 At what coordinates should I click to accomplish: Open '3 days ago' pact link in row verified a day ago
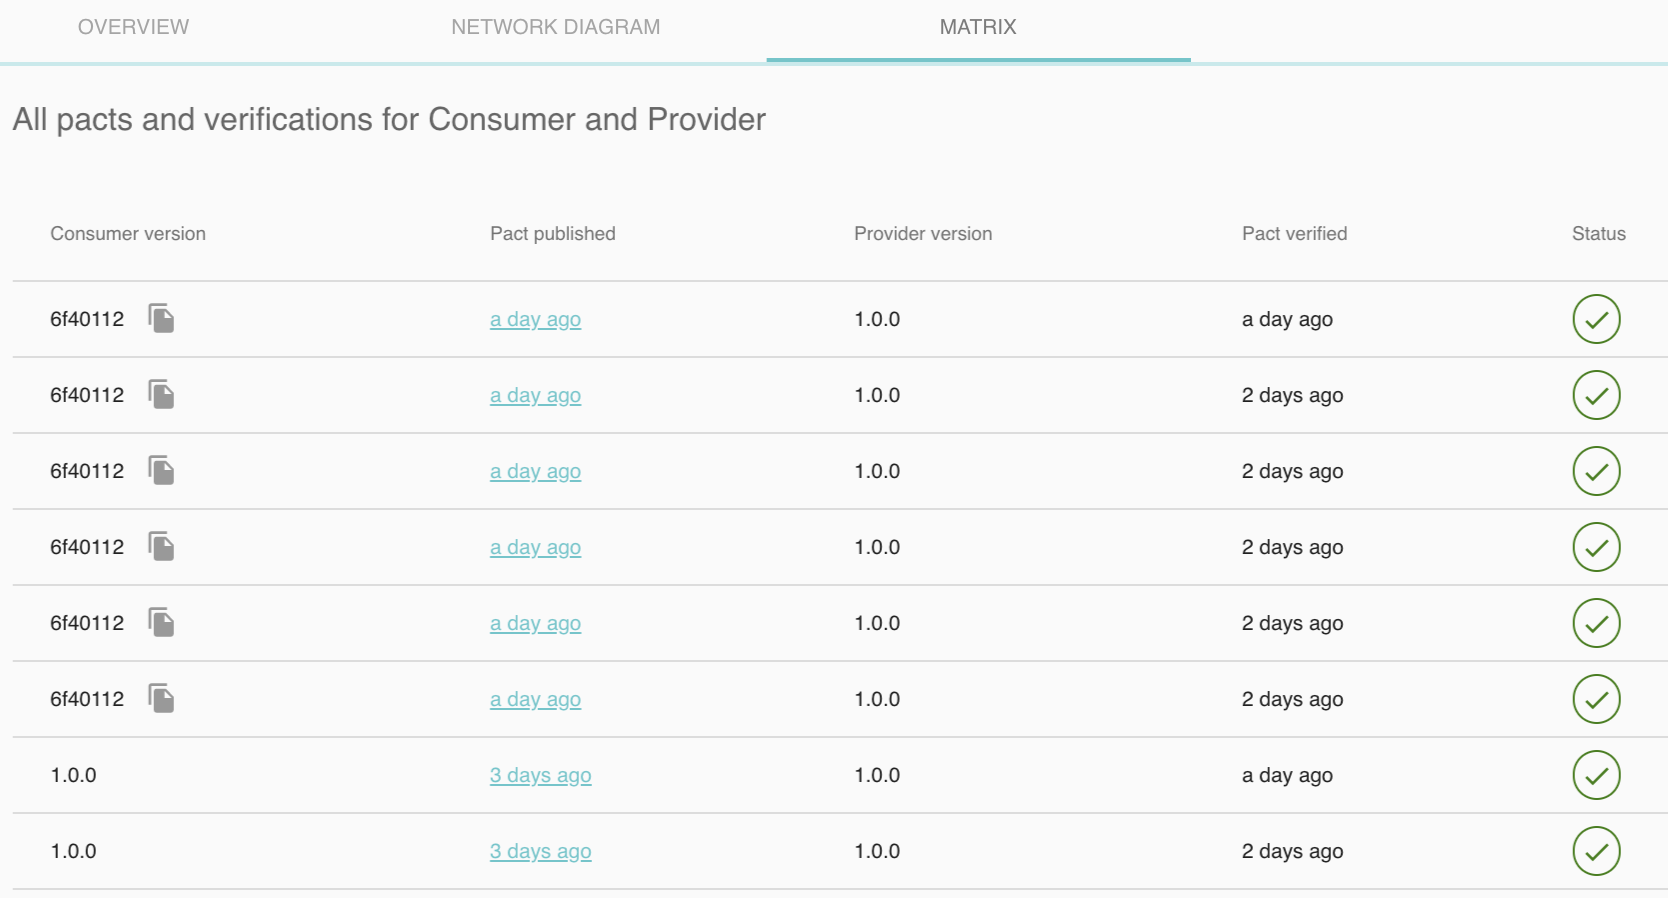tap(540, 775)
